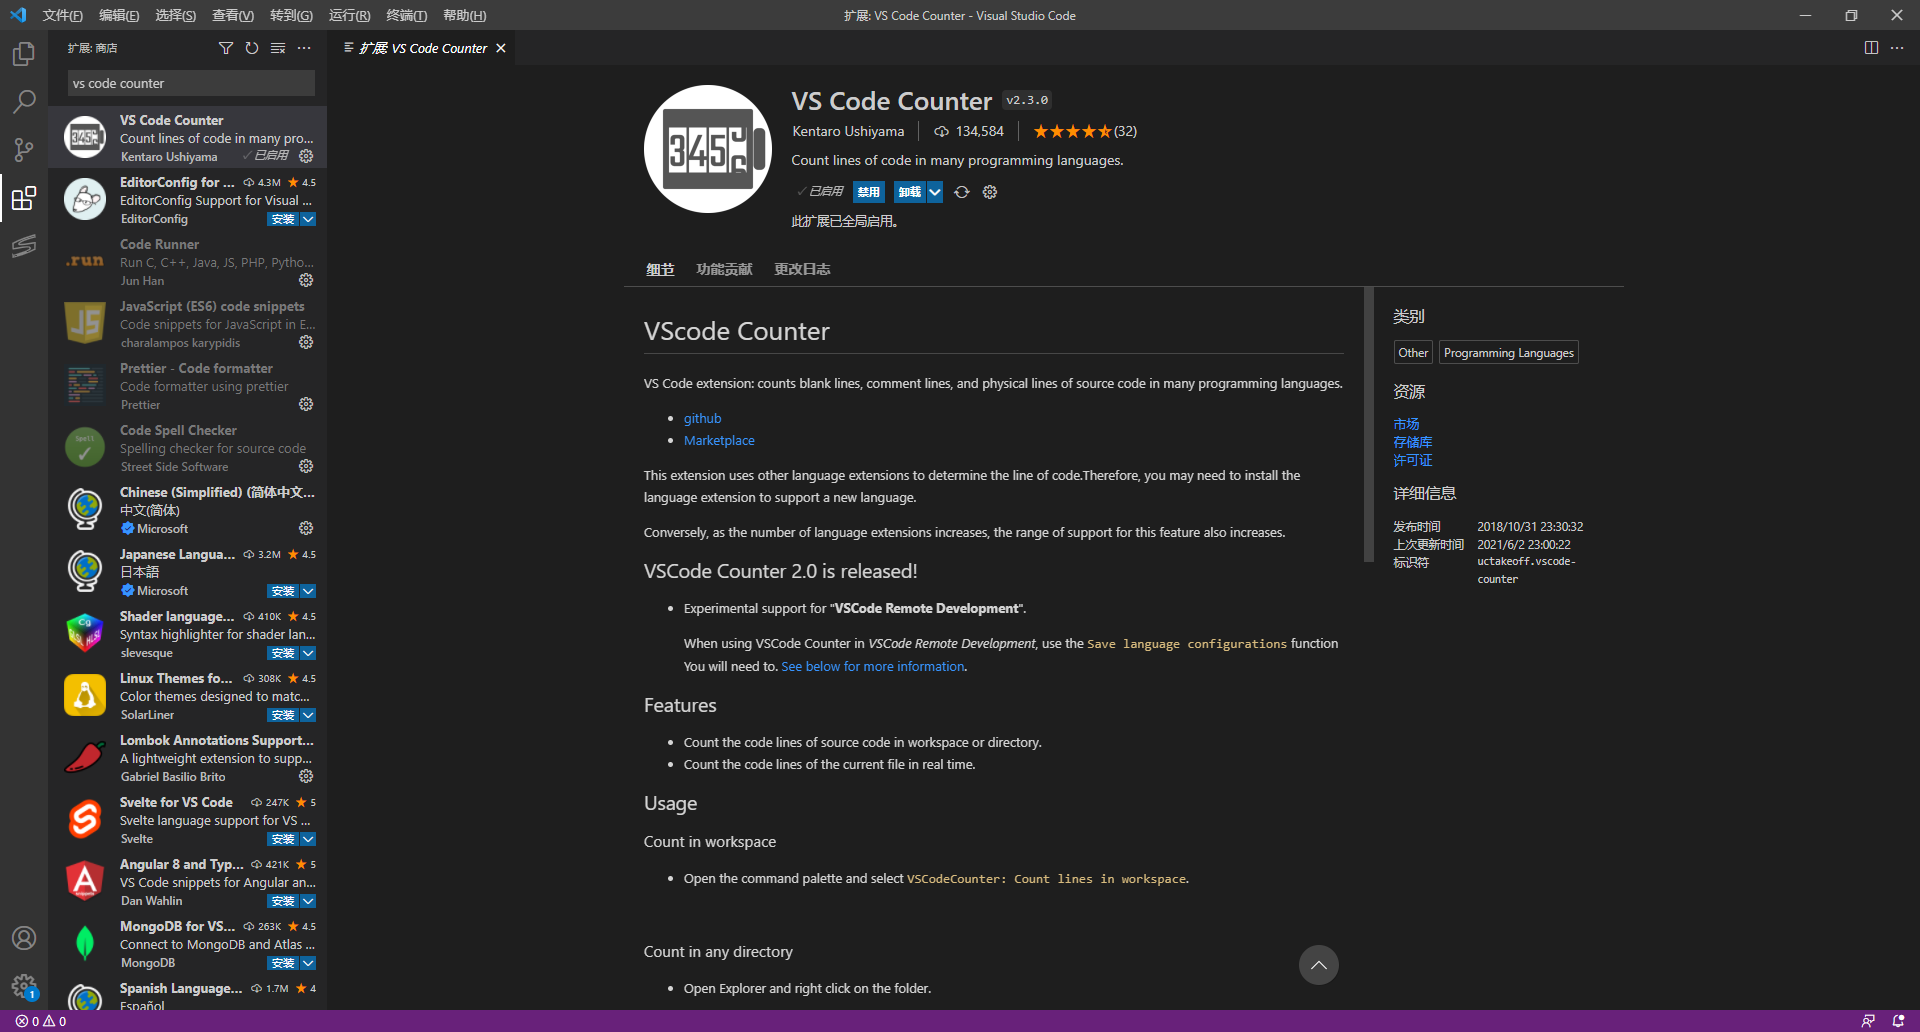Open the Source Control view
This screenshot has height=1032, width=1920.
tap(24, 149)
